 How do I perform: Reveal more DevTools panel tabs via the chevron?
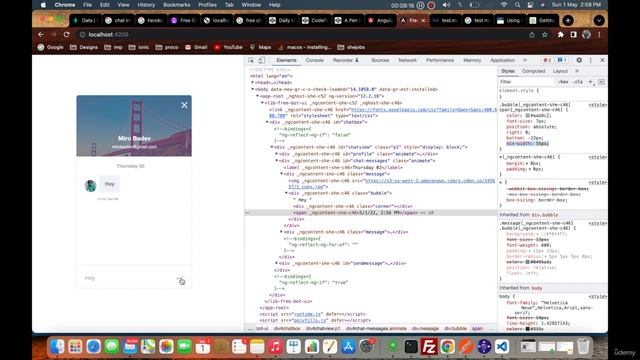tap(525, 60)
